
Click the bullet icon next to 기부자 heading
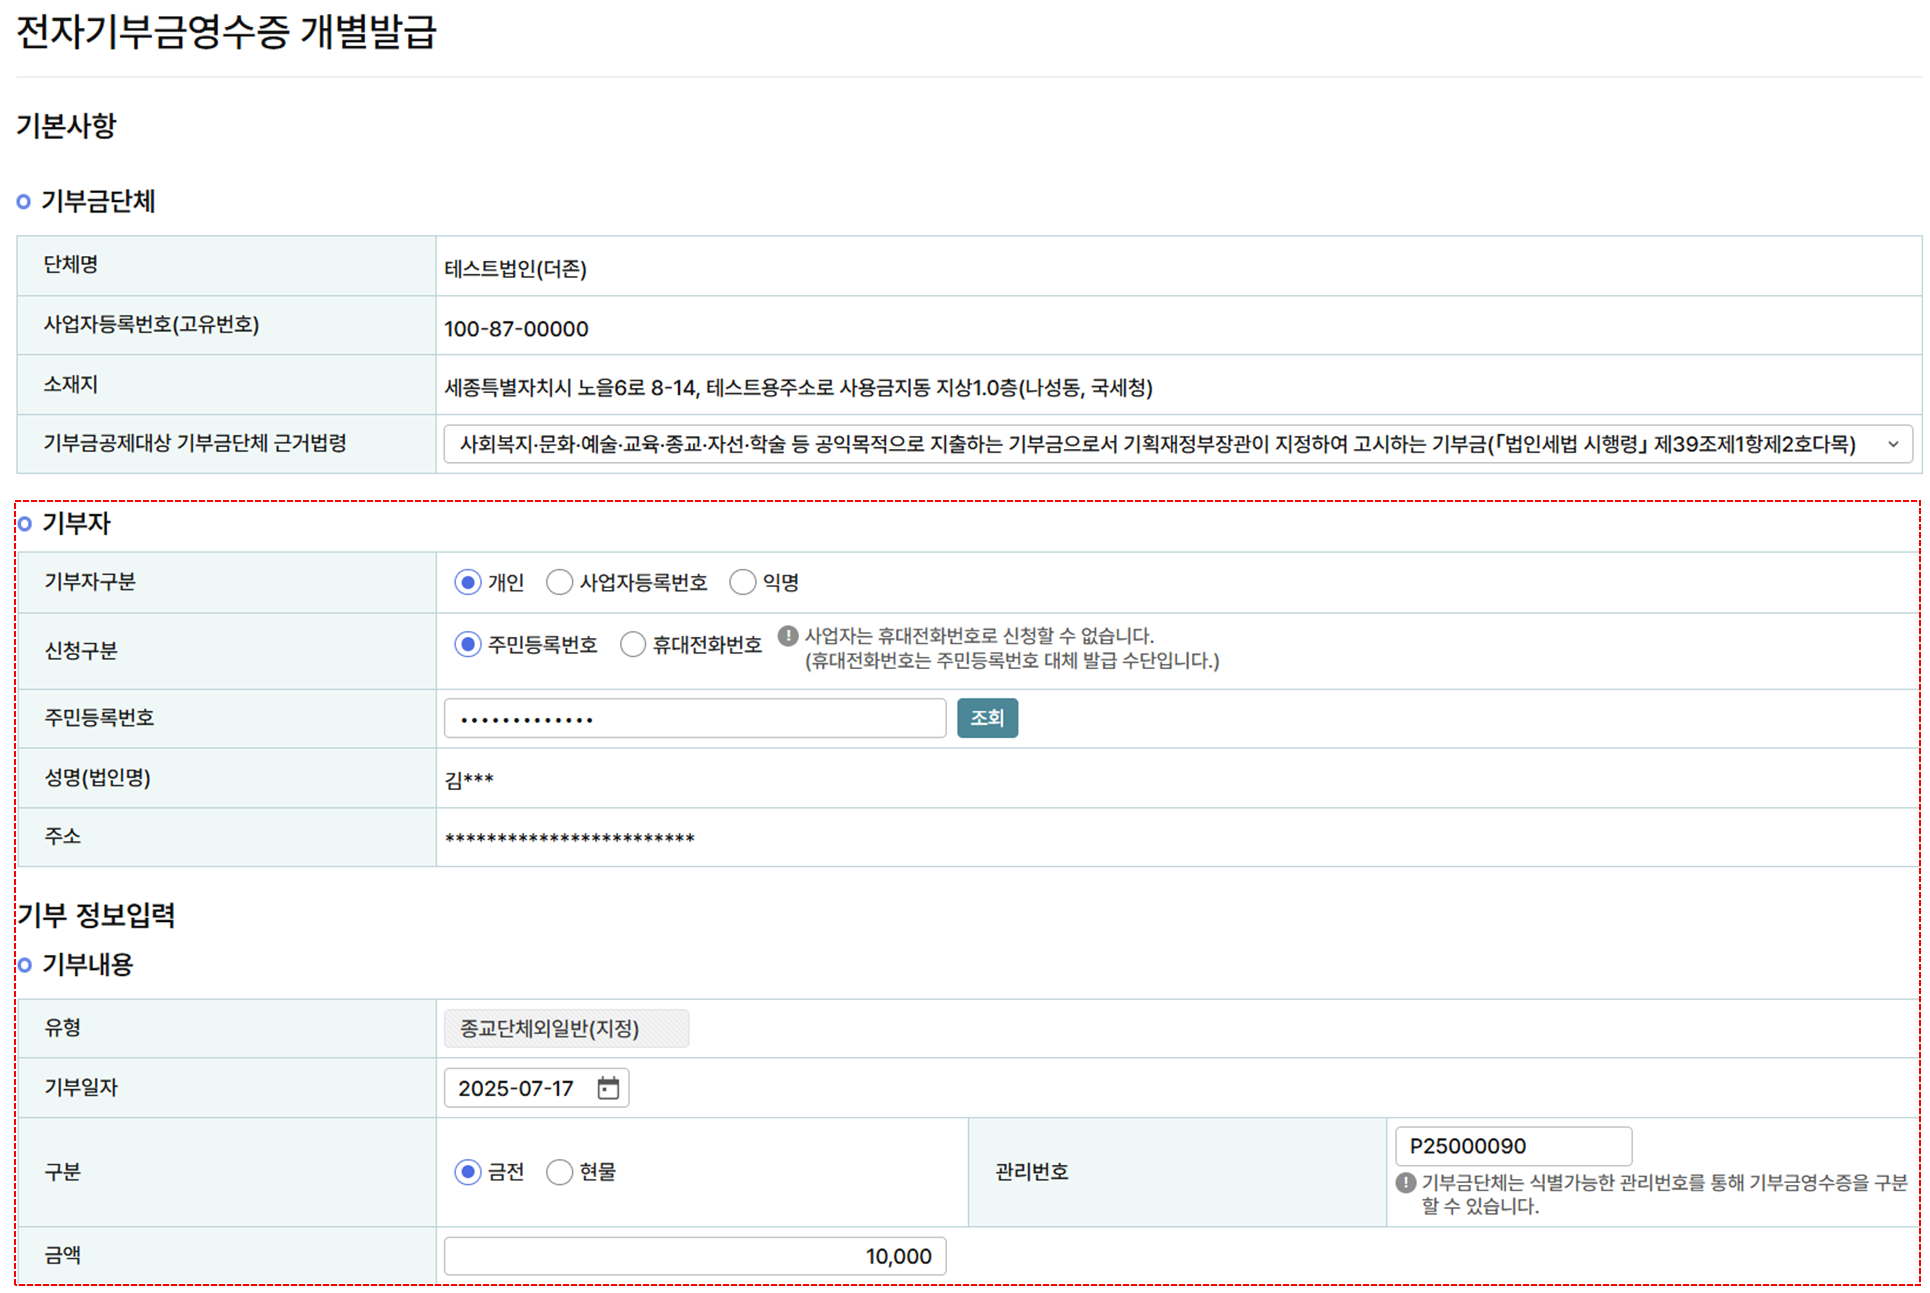[x=25, y=523]
